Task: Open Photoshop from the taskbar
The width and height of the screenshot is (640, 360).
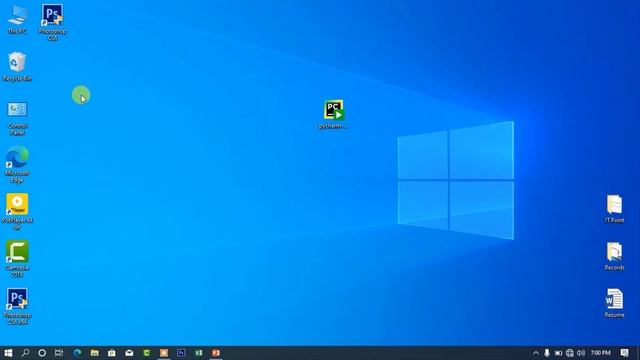Action: (181, 353)
